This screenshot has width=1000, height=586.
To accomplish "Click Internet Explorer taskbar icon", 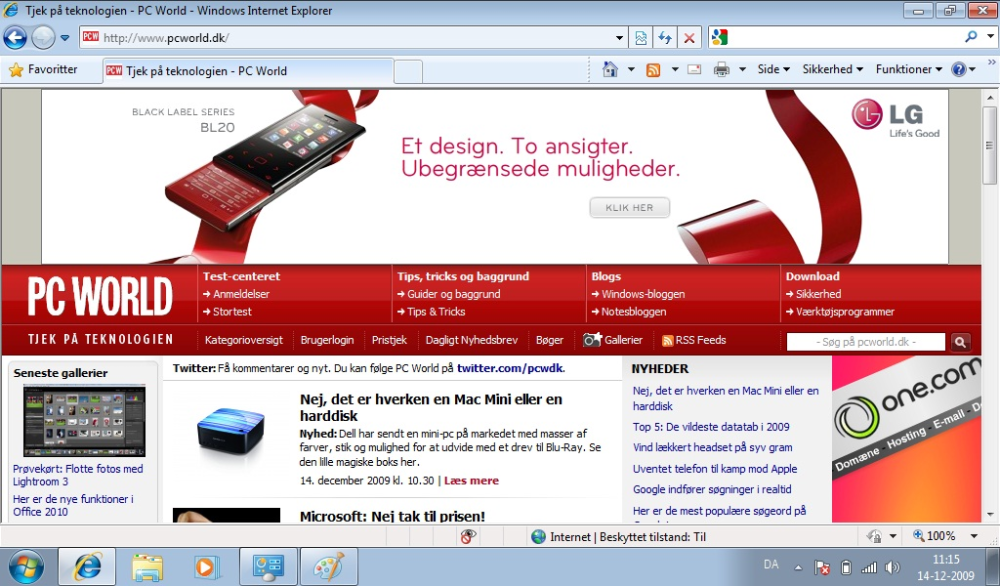I will click(87, 566).
